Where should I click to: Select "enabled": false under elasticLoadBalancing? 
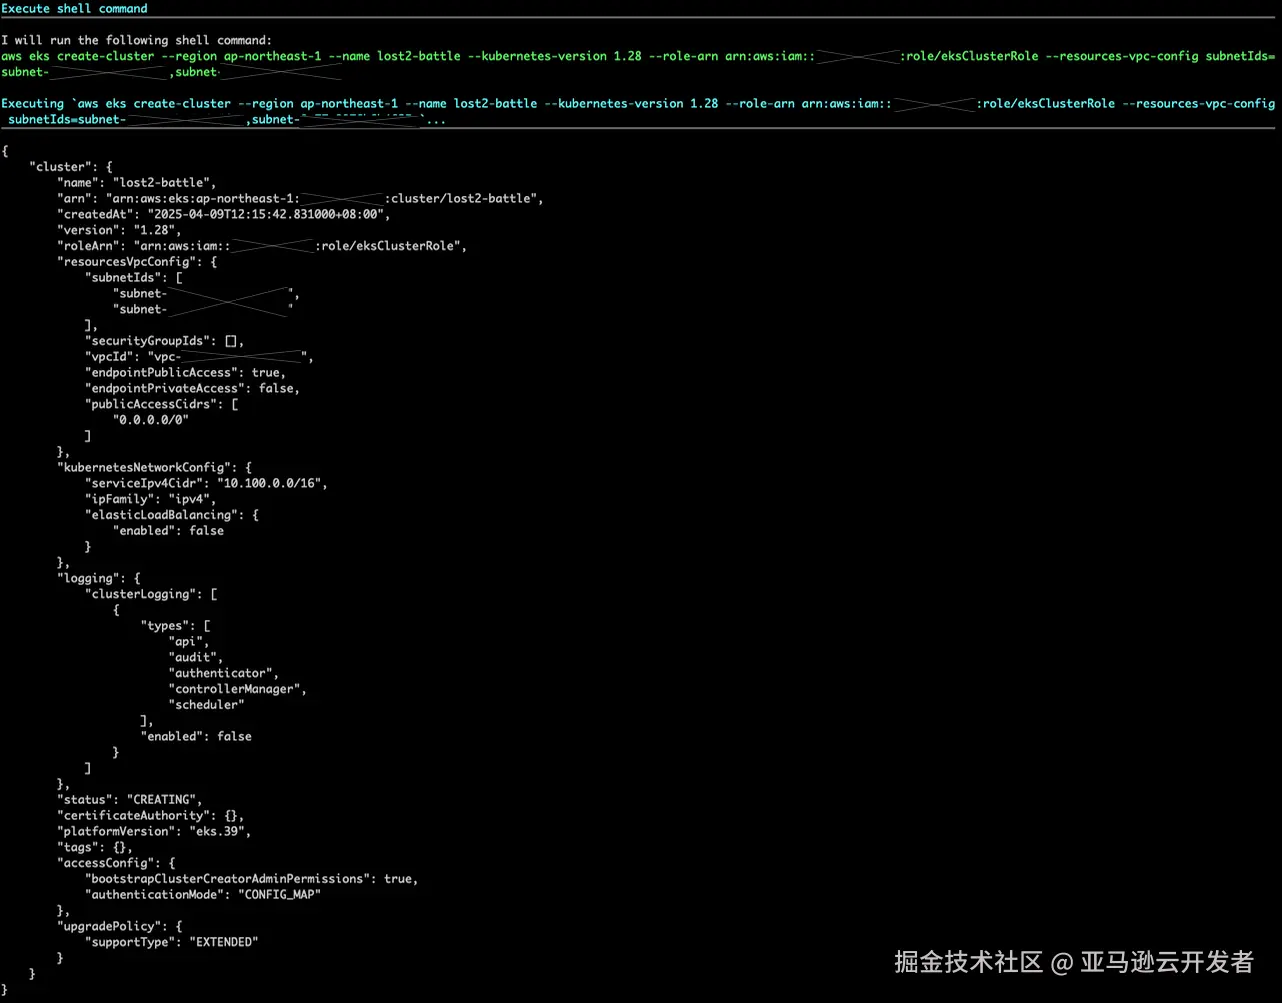168,531
